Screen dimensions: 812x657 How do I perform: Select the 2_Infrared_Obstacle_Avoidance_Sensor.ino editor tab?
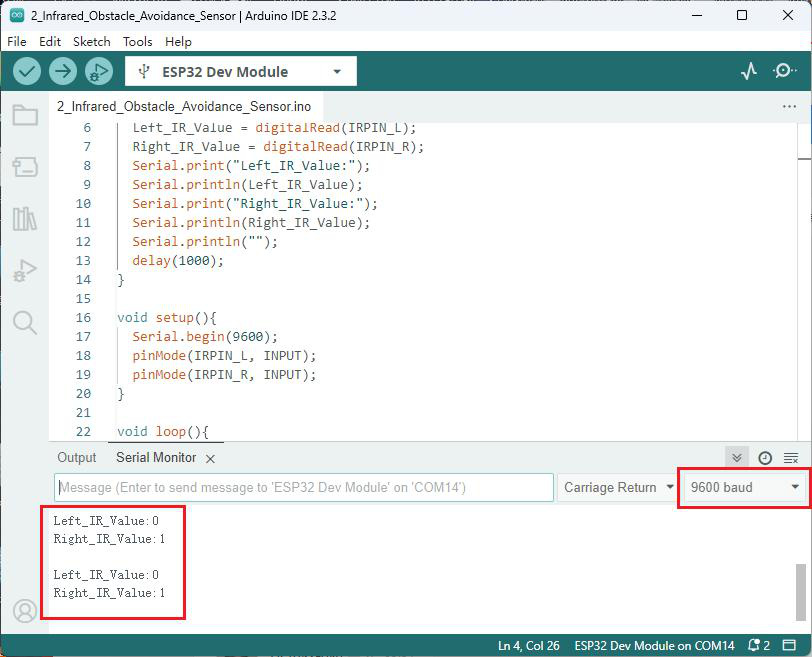(184, 107)
